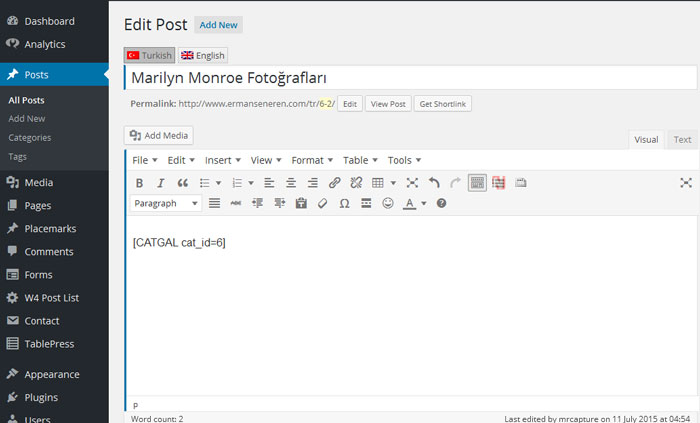
Task: Open Analytics in the sidebar
Action: [x=45, y=44]
